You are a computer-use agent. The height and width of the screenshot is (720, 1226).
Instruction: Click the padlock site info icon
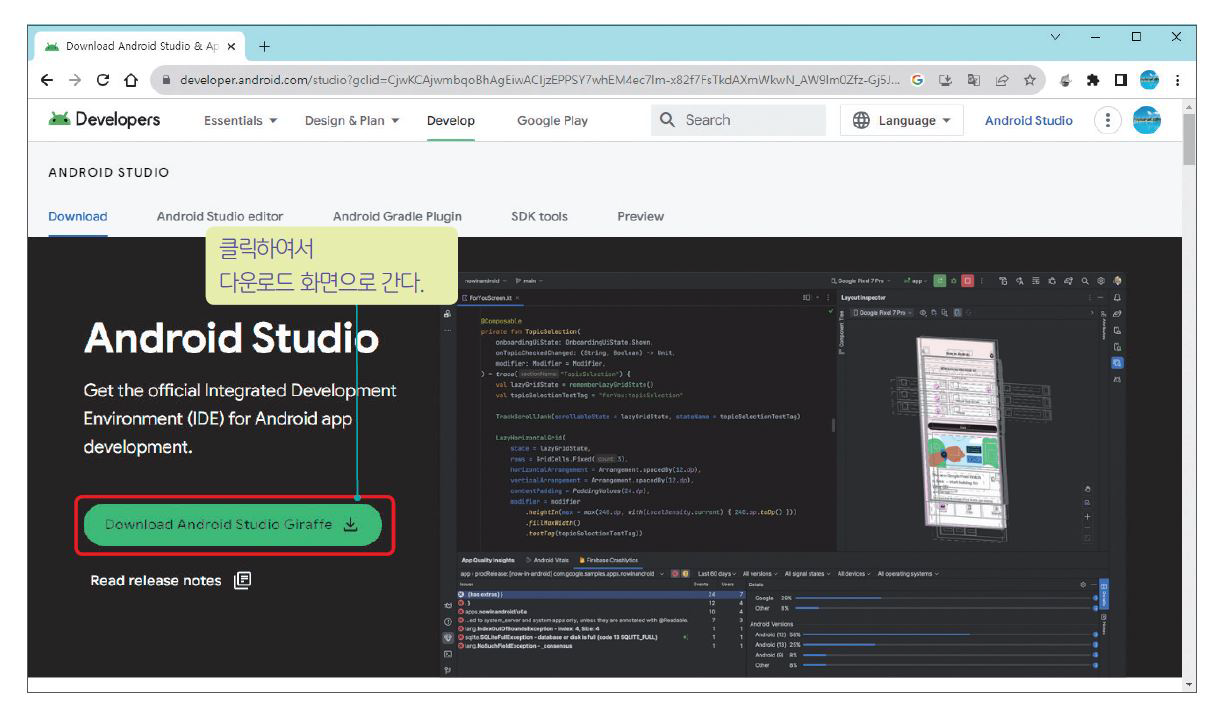167,81
